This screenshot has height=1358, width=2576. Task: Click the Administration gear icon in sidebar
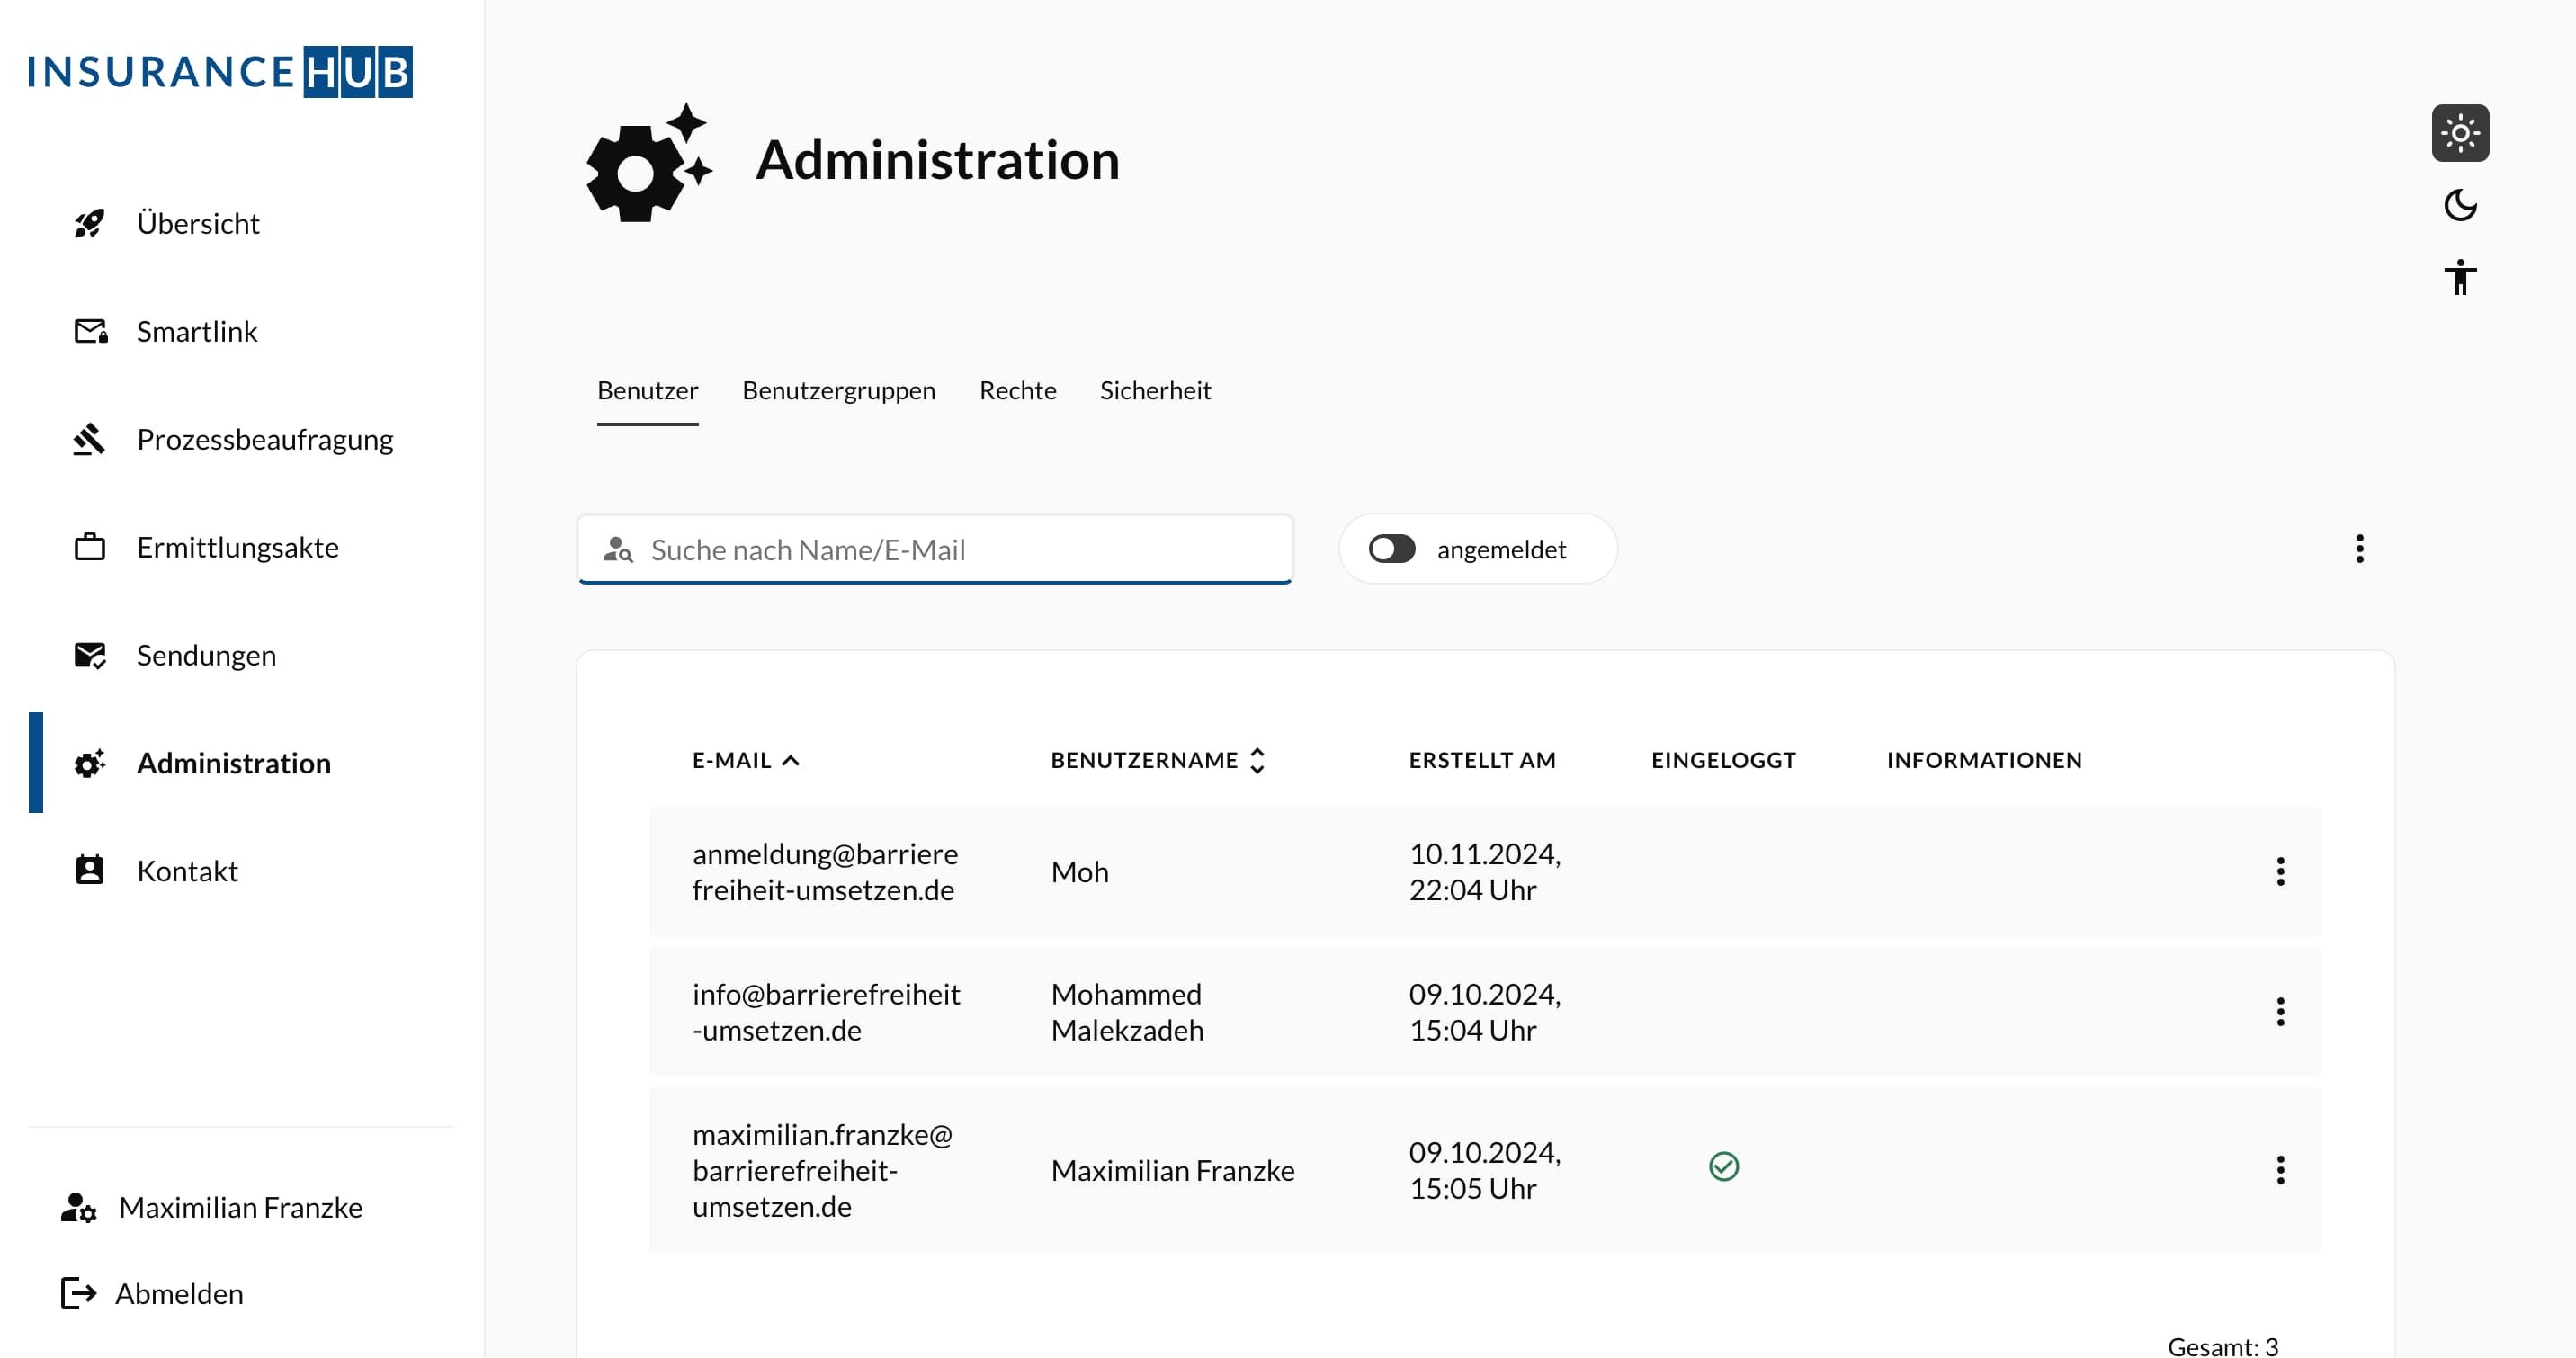(90, 763)
